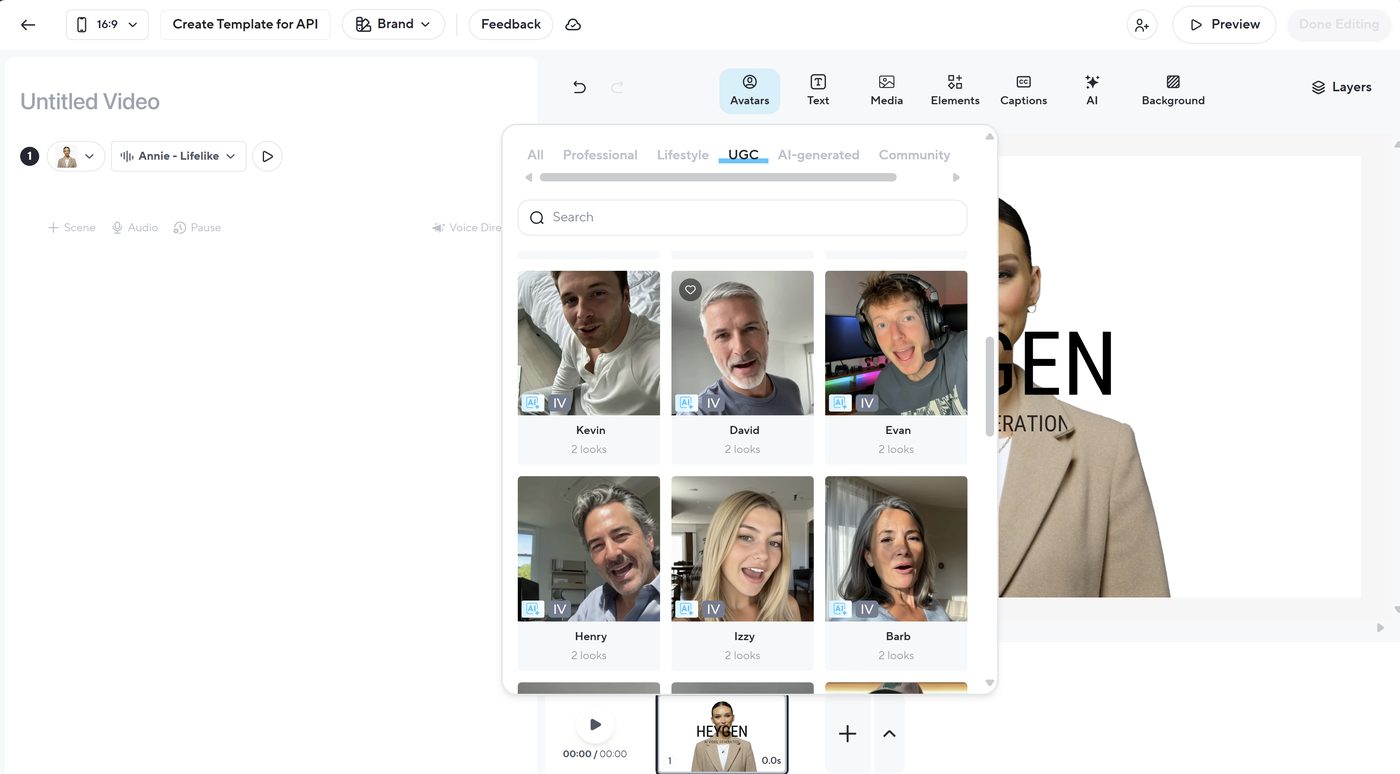Click the Create Template for API button

[x=244, y=23]
